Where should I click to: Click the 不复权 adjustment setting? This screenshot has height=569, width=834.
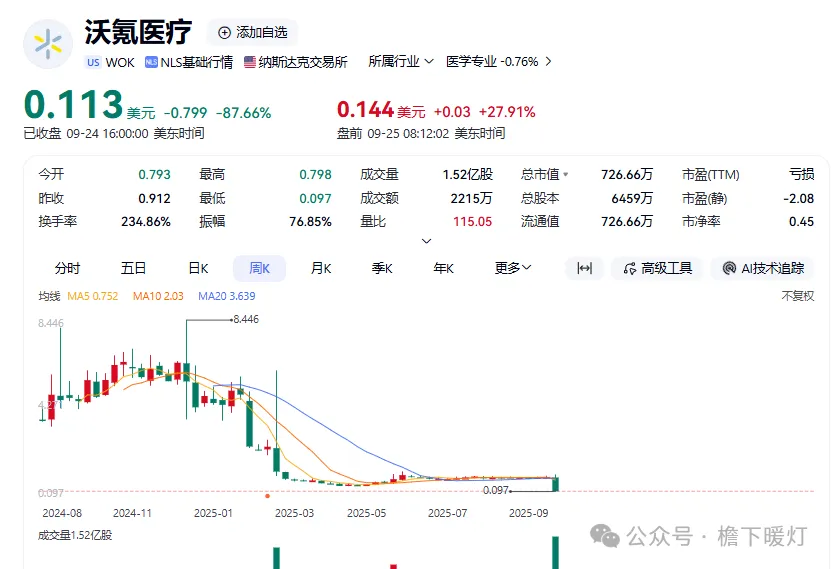(x=797, y=296)
